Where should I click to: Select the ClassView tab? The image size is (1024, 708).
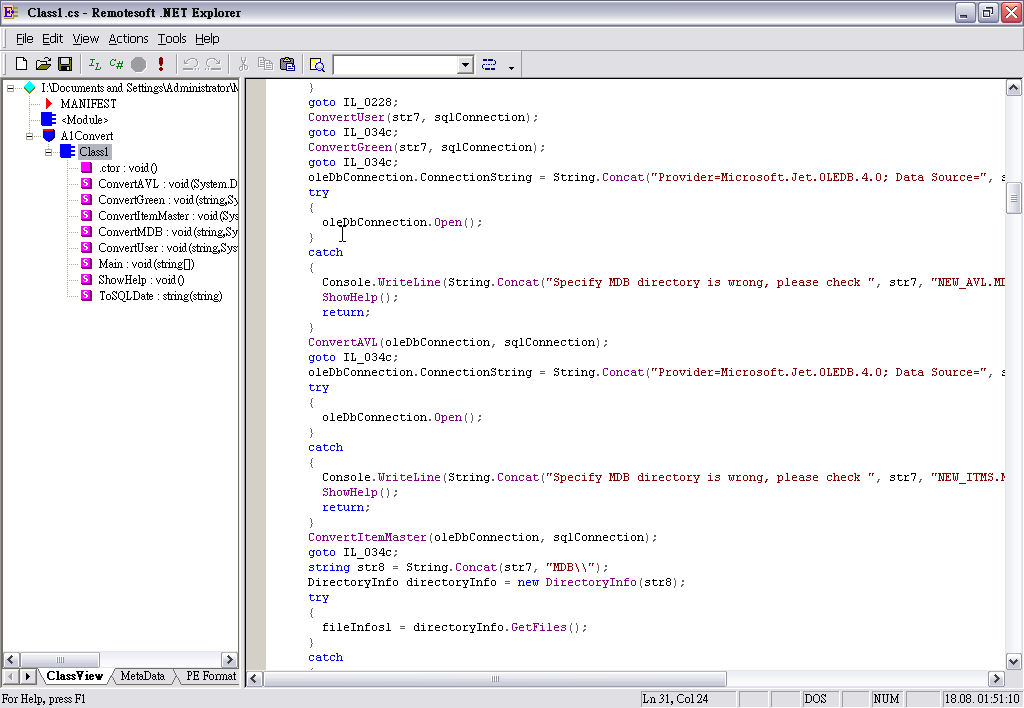click(x=74, y=676)
